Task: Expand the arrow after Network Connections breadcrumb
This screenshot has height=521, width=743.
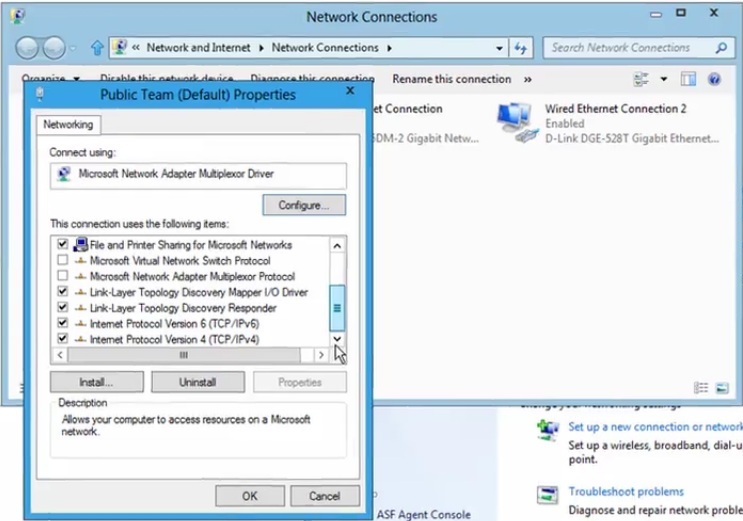Action: pos(389,48)
